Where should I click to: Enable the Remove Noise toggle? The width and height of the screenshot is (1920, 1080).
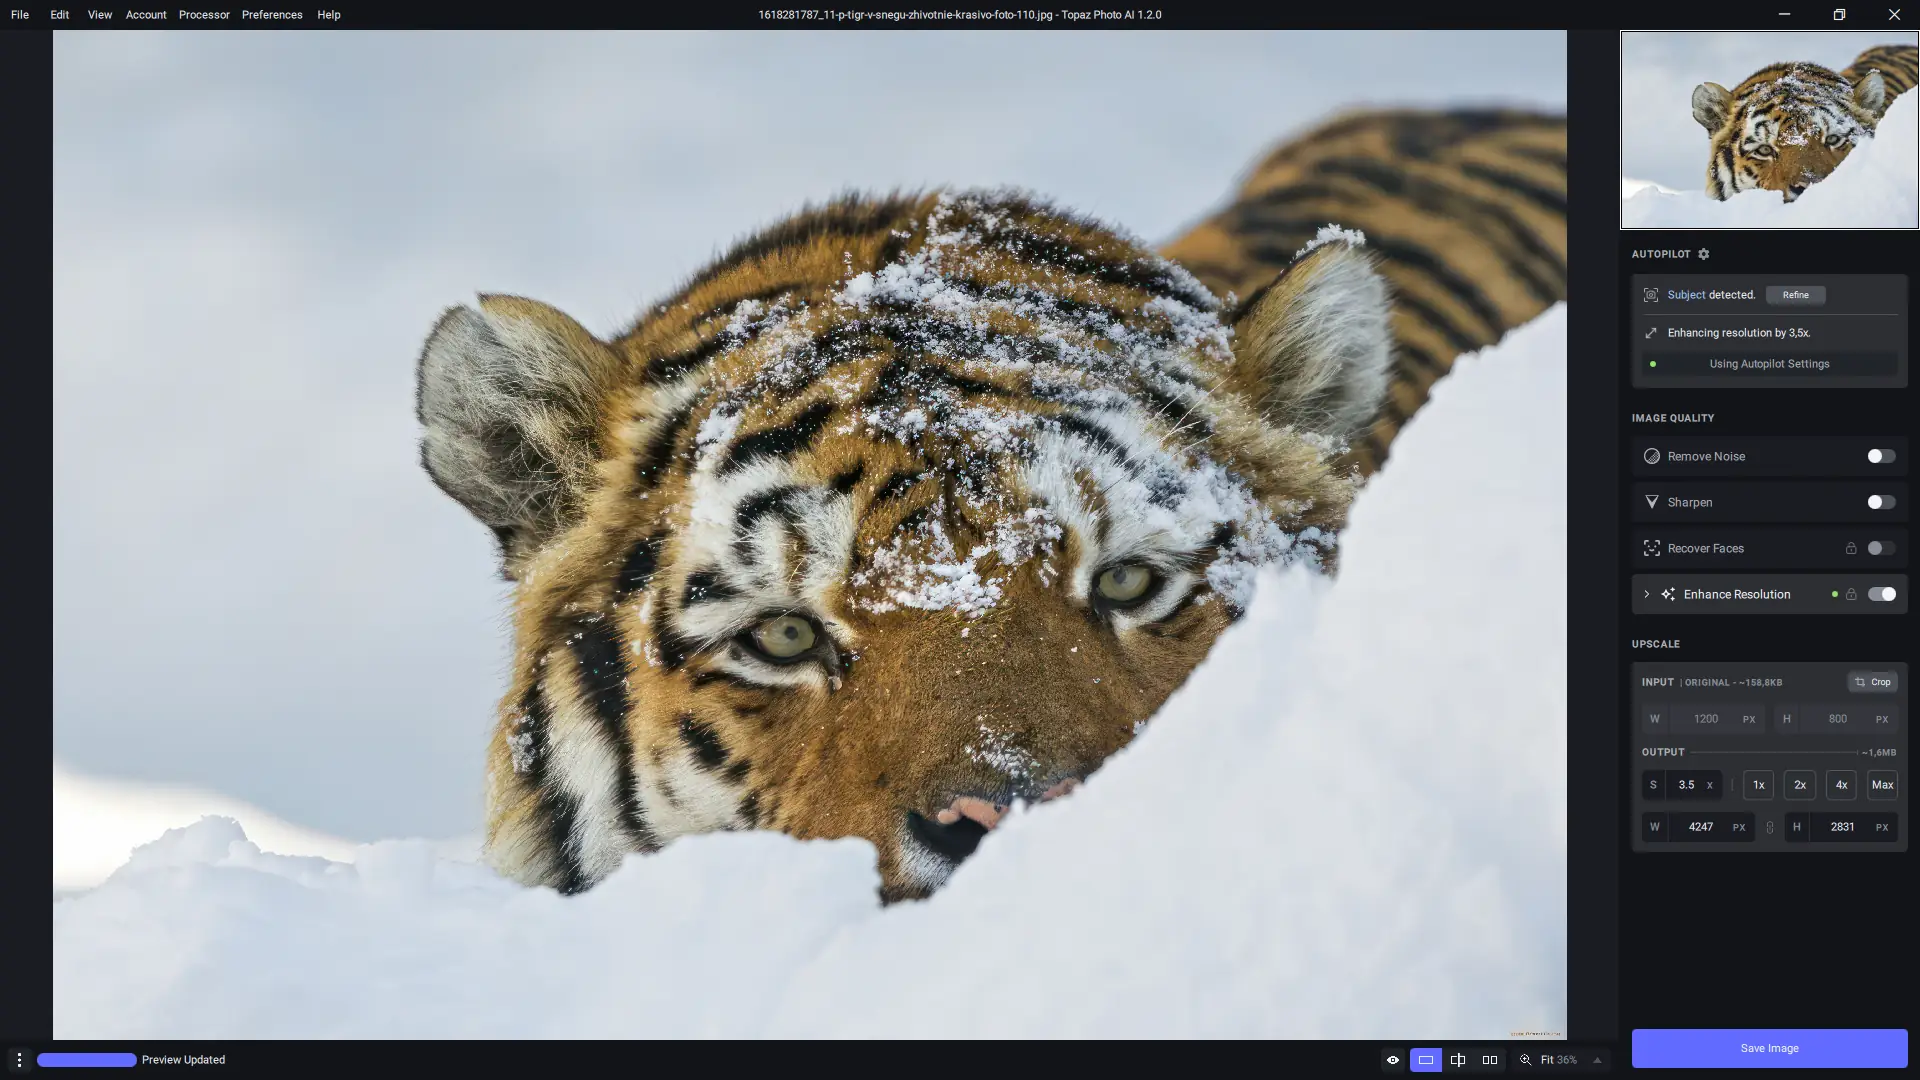pyautogui.click(x=1881, y=456)
